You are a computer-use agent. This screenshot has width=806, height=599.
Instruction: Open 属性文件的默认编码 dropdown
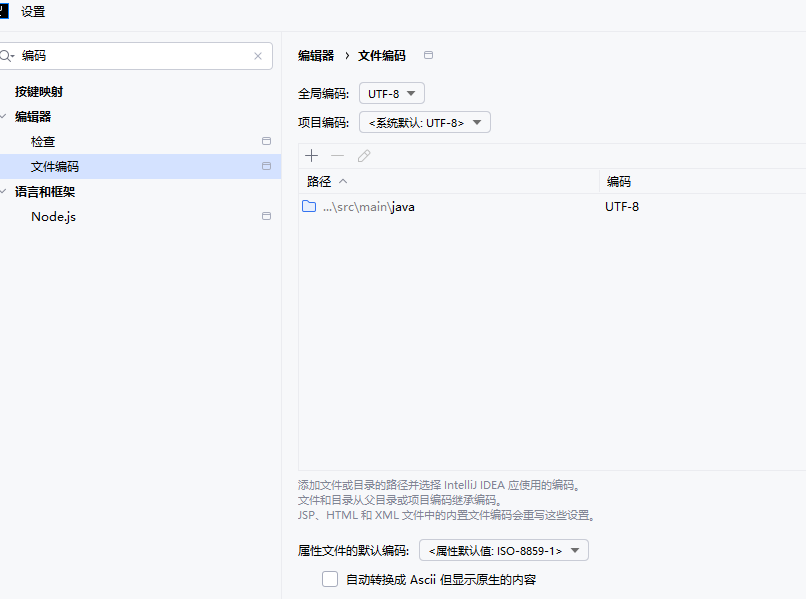point(504,551)
